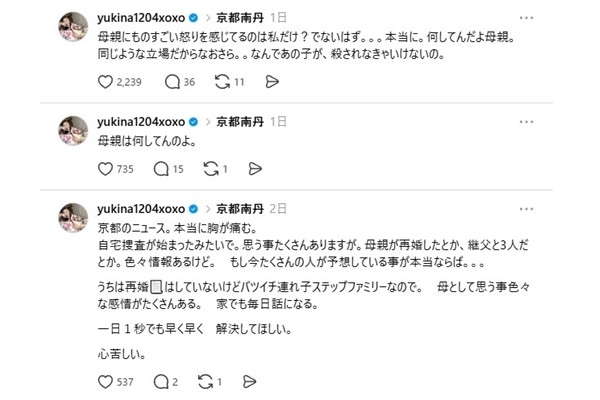Viewport: 600px width, 400px height.
Task: Click the avatar on the second post
Action: (x=74, y=131)
